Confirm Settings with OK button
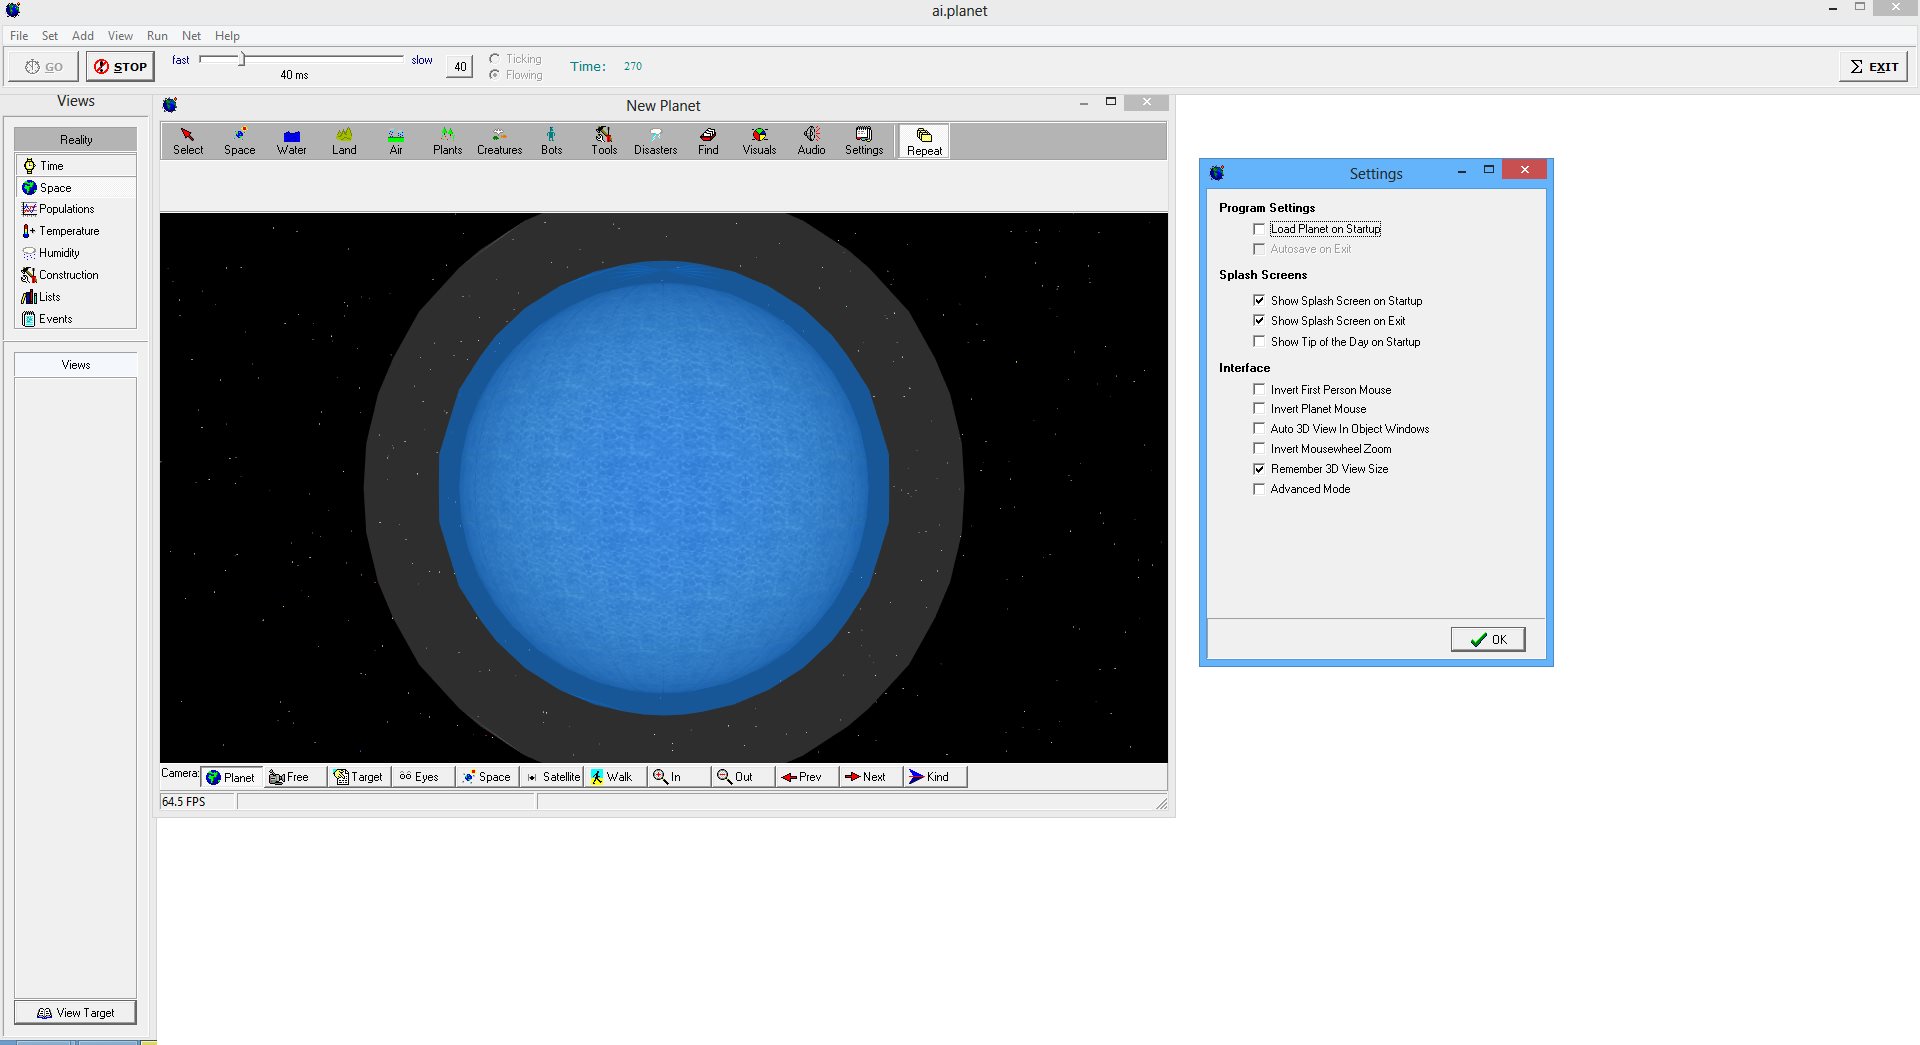The width and height of the screenshot is (1920, 1045). 1488,640
